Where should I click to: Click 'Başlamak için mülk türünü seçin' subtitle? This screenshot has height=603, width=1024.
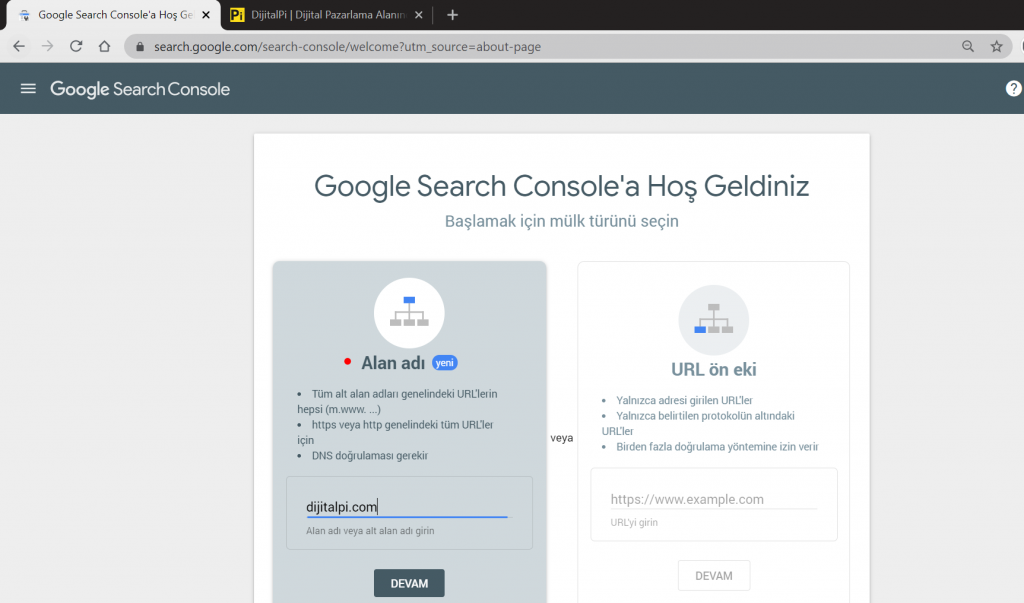click(562, 221)
